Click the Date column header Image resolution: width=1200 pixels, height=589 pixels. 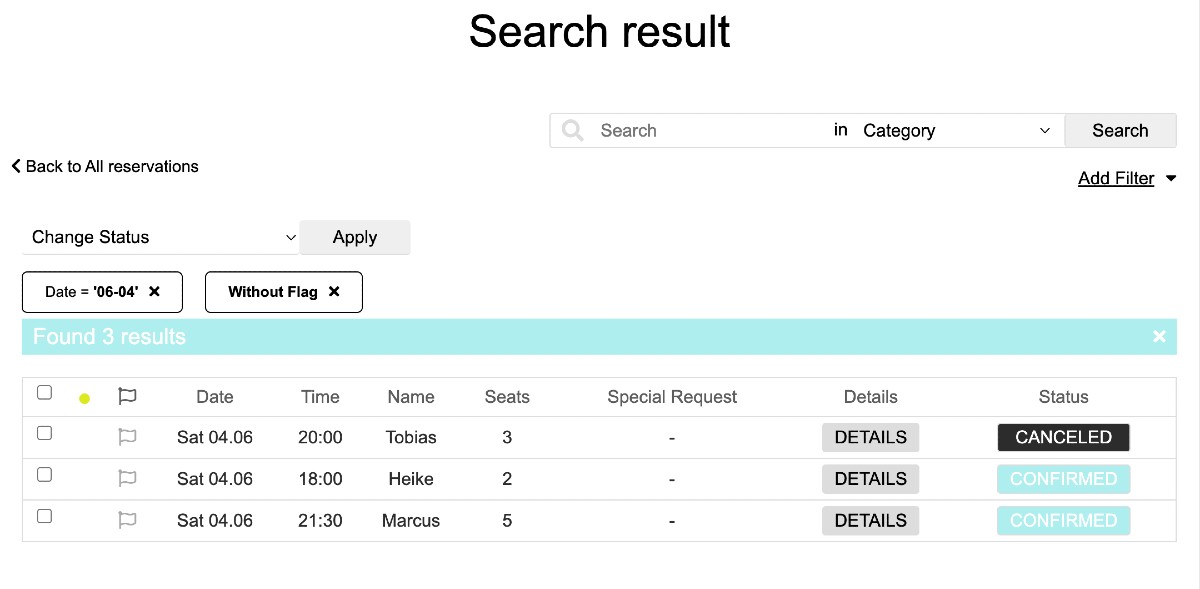[215, 397]
